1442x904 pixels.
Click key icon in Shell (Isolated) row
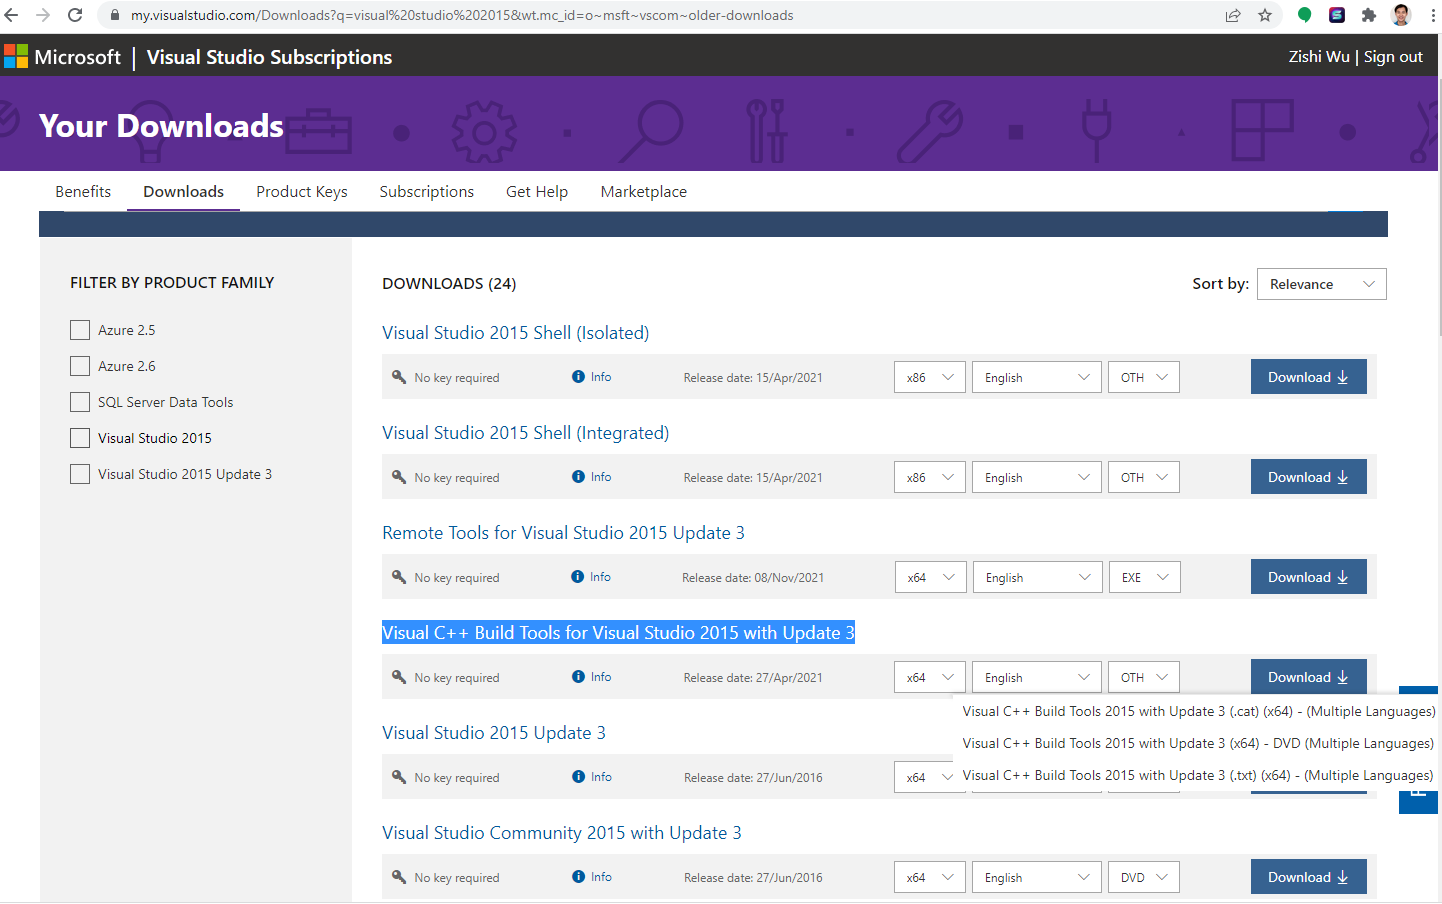[399, 377]
